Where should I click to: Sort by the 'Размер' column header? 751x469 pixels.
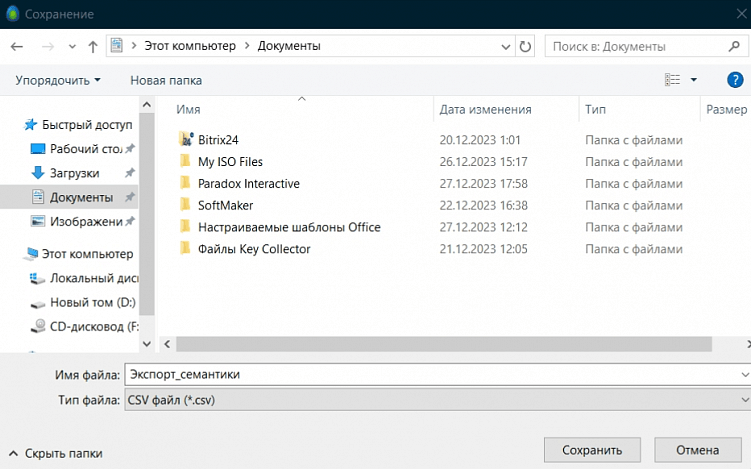[x=726, y=109]
